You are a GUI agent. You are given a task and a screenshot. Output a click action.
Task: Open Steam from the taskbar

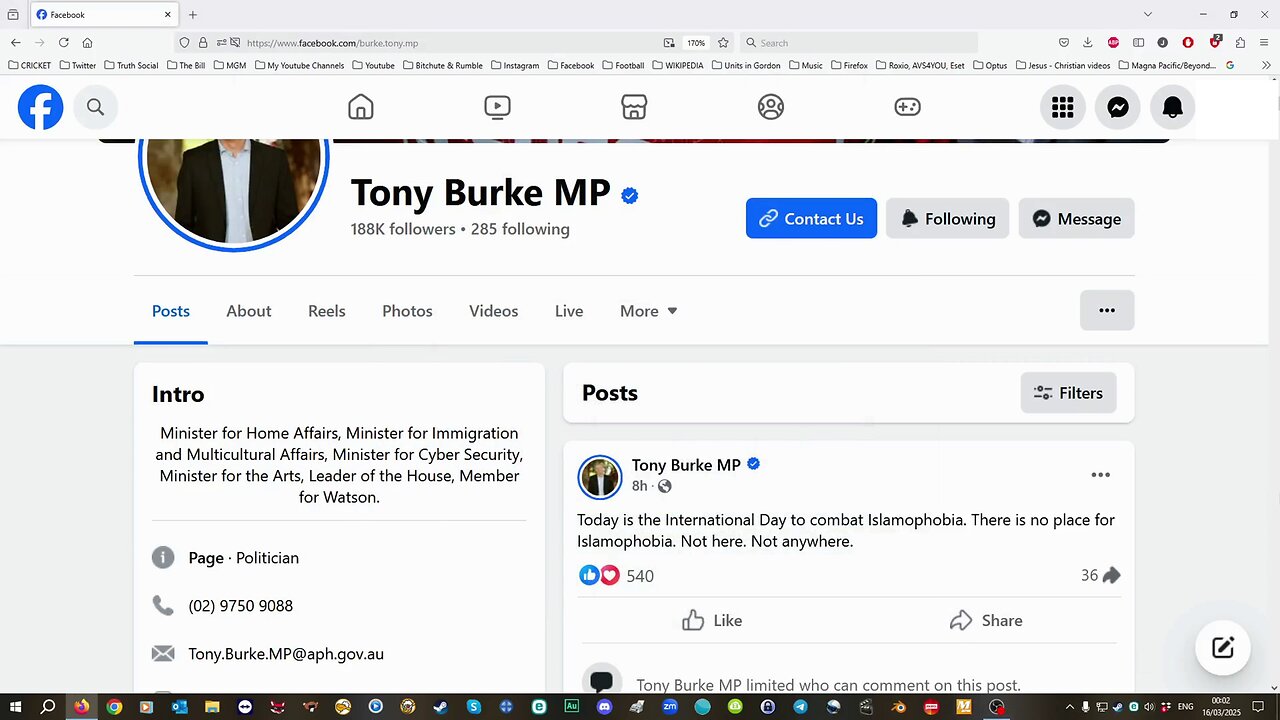click(440, 706)
